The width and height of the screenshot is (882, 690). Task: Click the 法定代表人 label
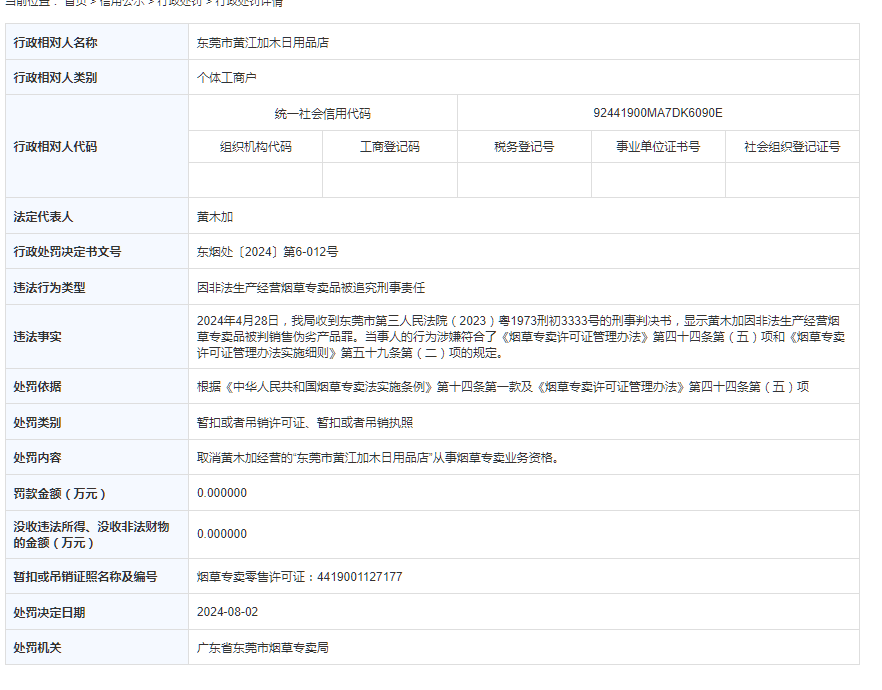43,217
